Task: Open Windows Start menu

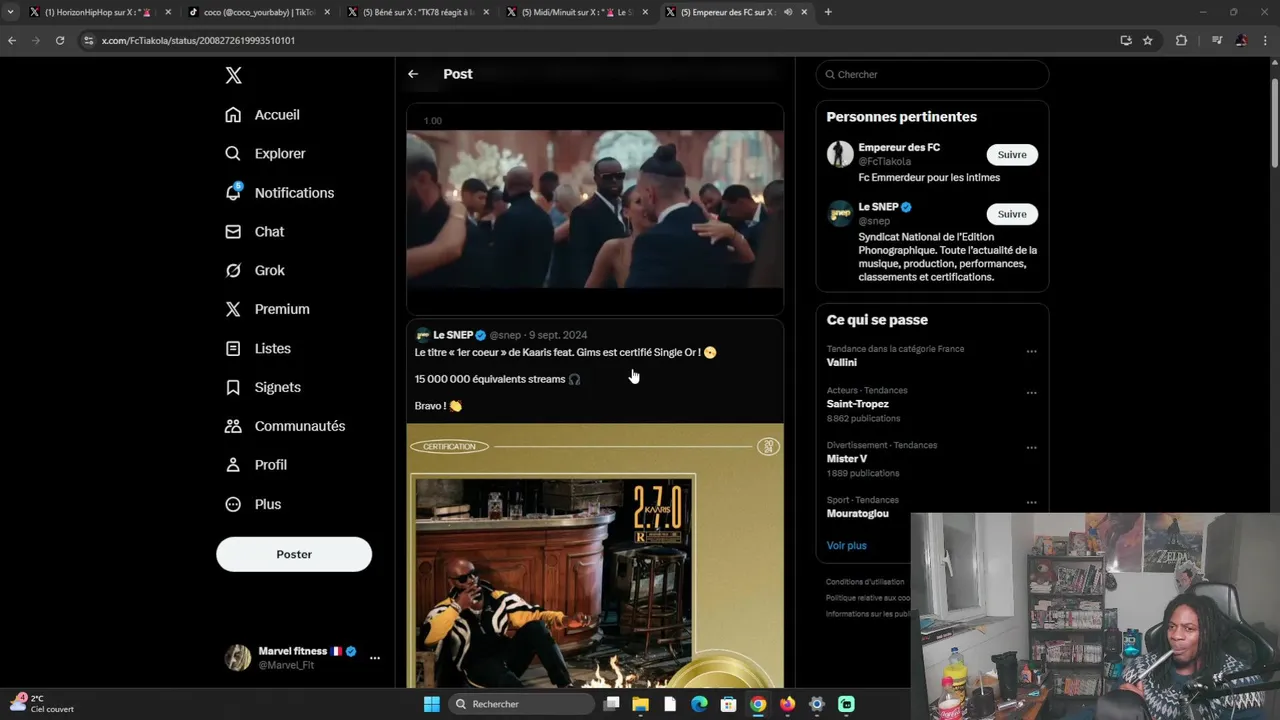Action: [431, 704]
